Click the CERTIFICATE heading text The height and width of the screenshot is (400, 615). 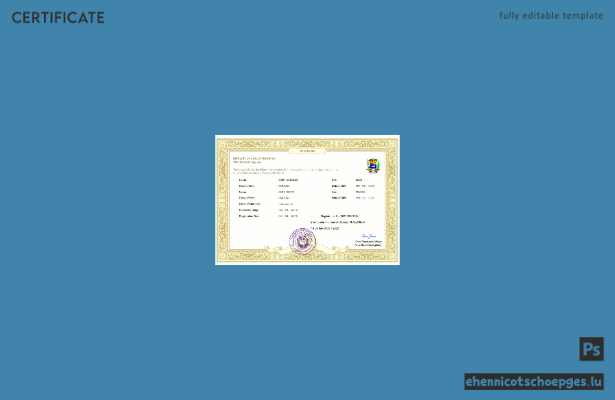coord(58,18)
